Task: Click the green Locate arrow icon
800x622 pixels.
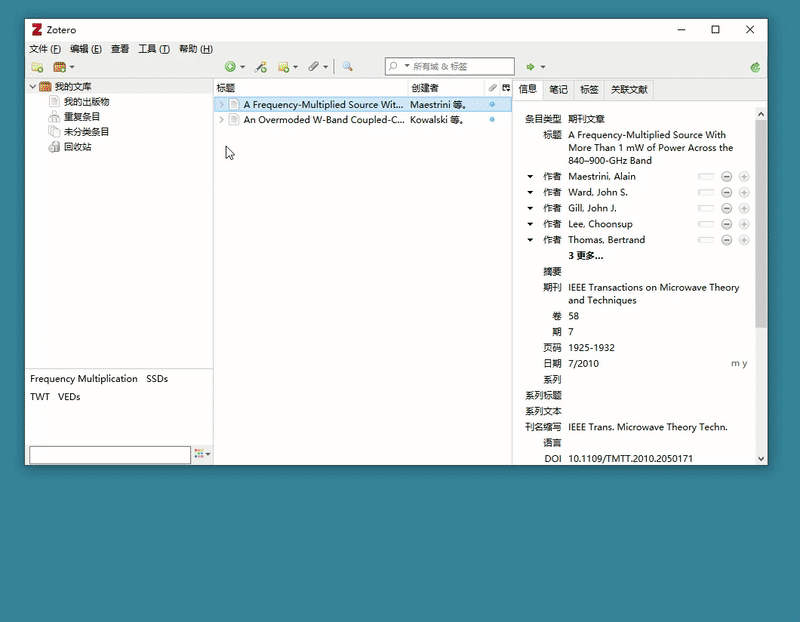Action: (x=530, y=67)
